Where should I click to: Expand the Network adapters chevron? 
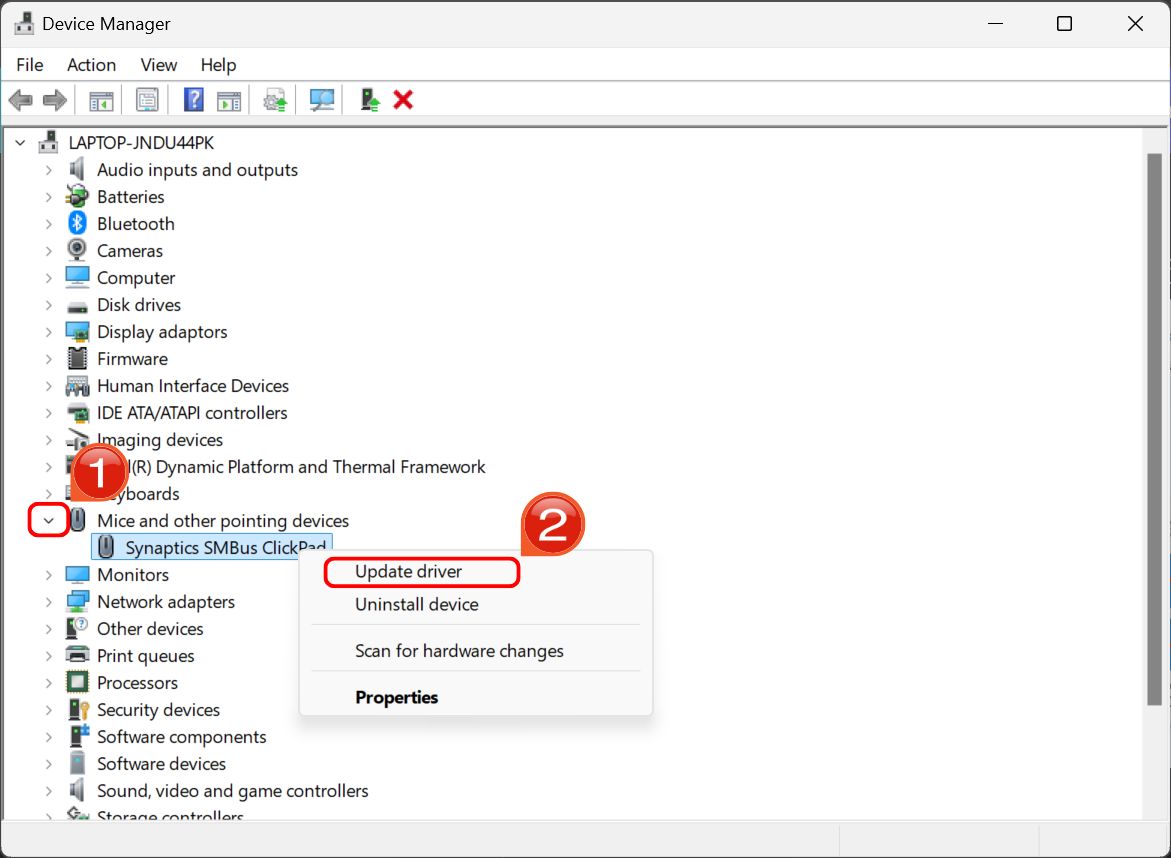click(x=49, y=601)
